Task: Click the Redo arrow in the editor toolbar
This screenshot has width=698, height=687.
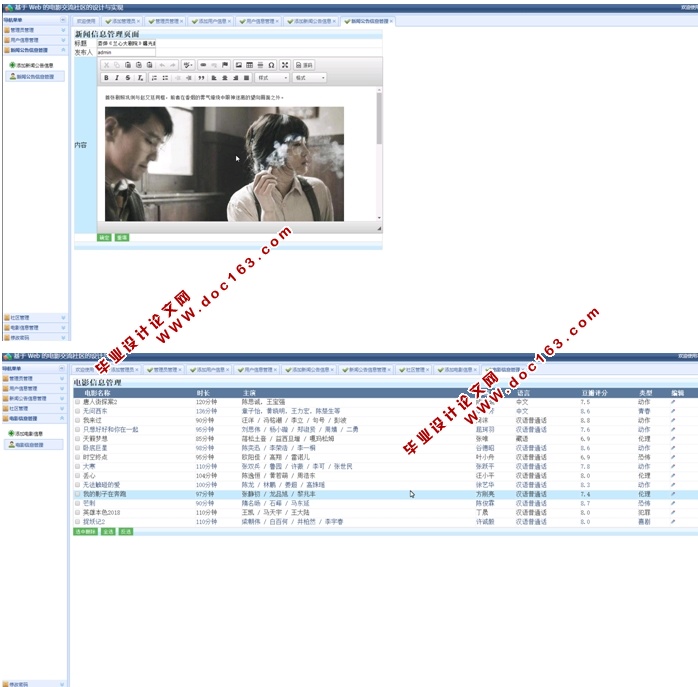Action: coord(173,65)
